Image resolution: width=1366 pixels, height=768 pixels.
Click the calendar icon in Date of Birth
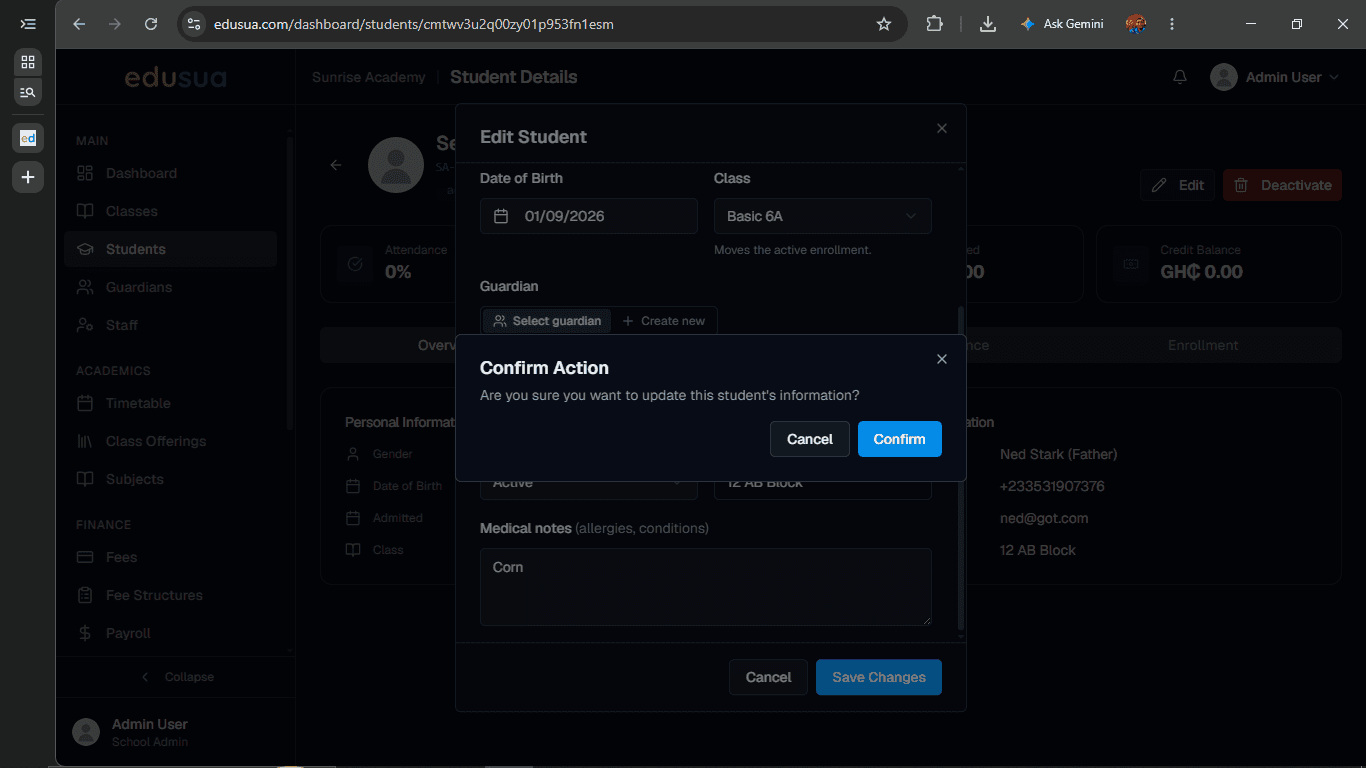point(502,216)
